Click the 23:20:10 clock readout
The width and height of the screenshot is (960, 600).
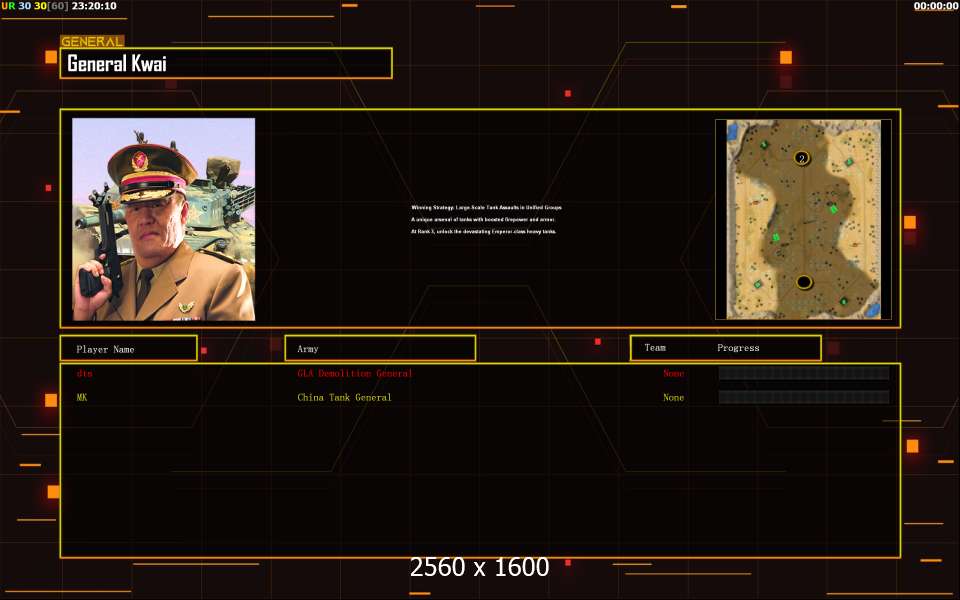coord(94,6)
